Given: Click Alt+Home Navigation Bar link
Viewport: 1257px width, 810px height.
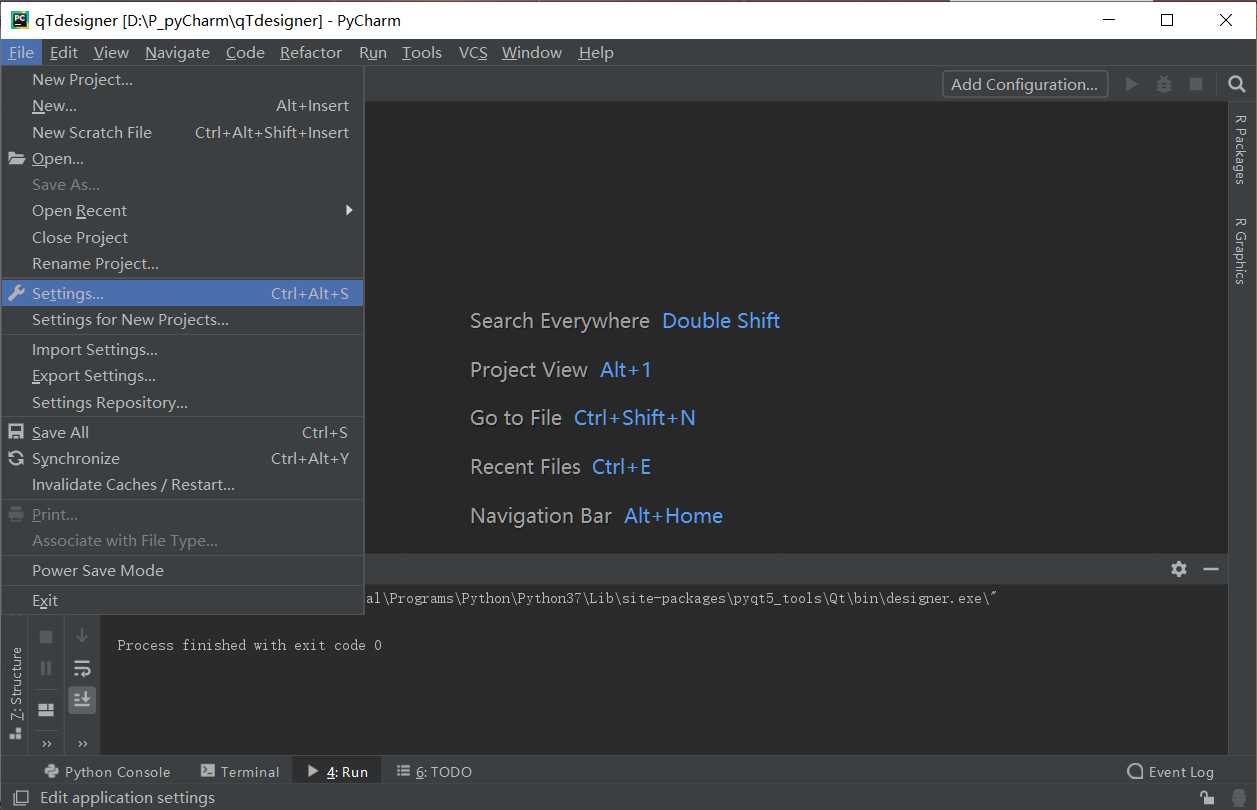Looking at the screenshot, I should pos(674,516).
